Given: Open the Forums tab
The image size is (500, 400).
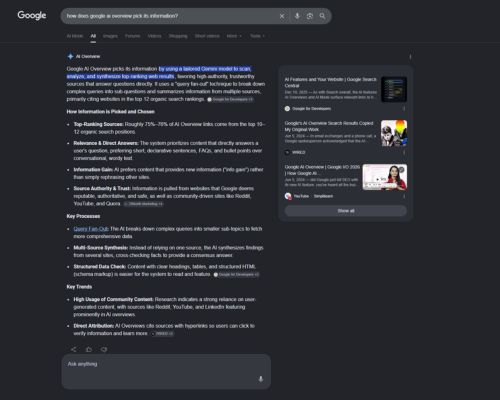Looking at the screenshot, I should pos(133,36).
